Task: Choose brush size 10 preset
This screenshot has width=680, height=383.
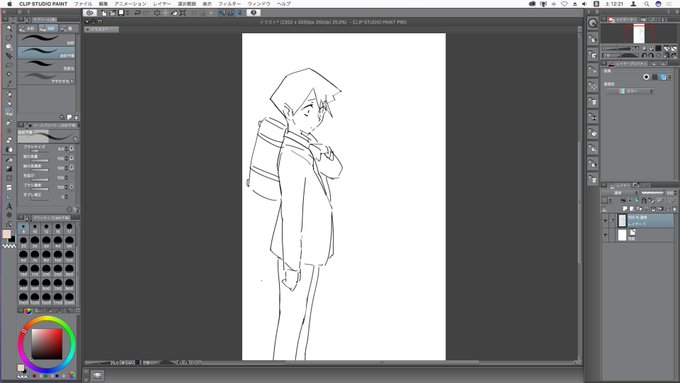Action: 35,229
